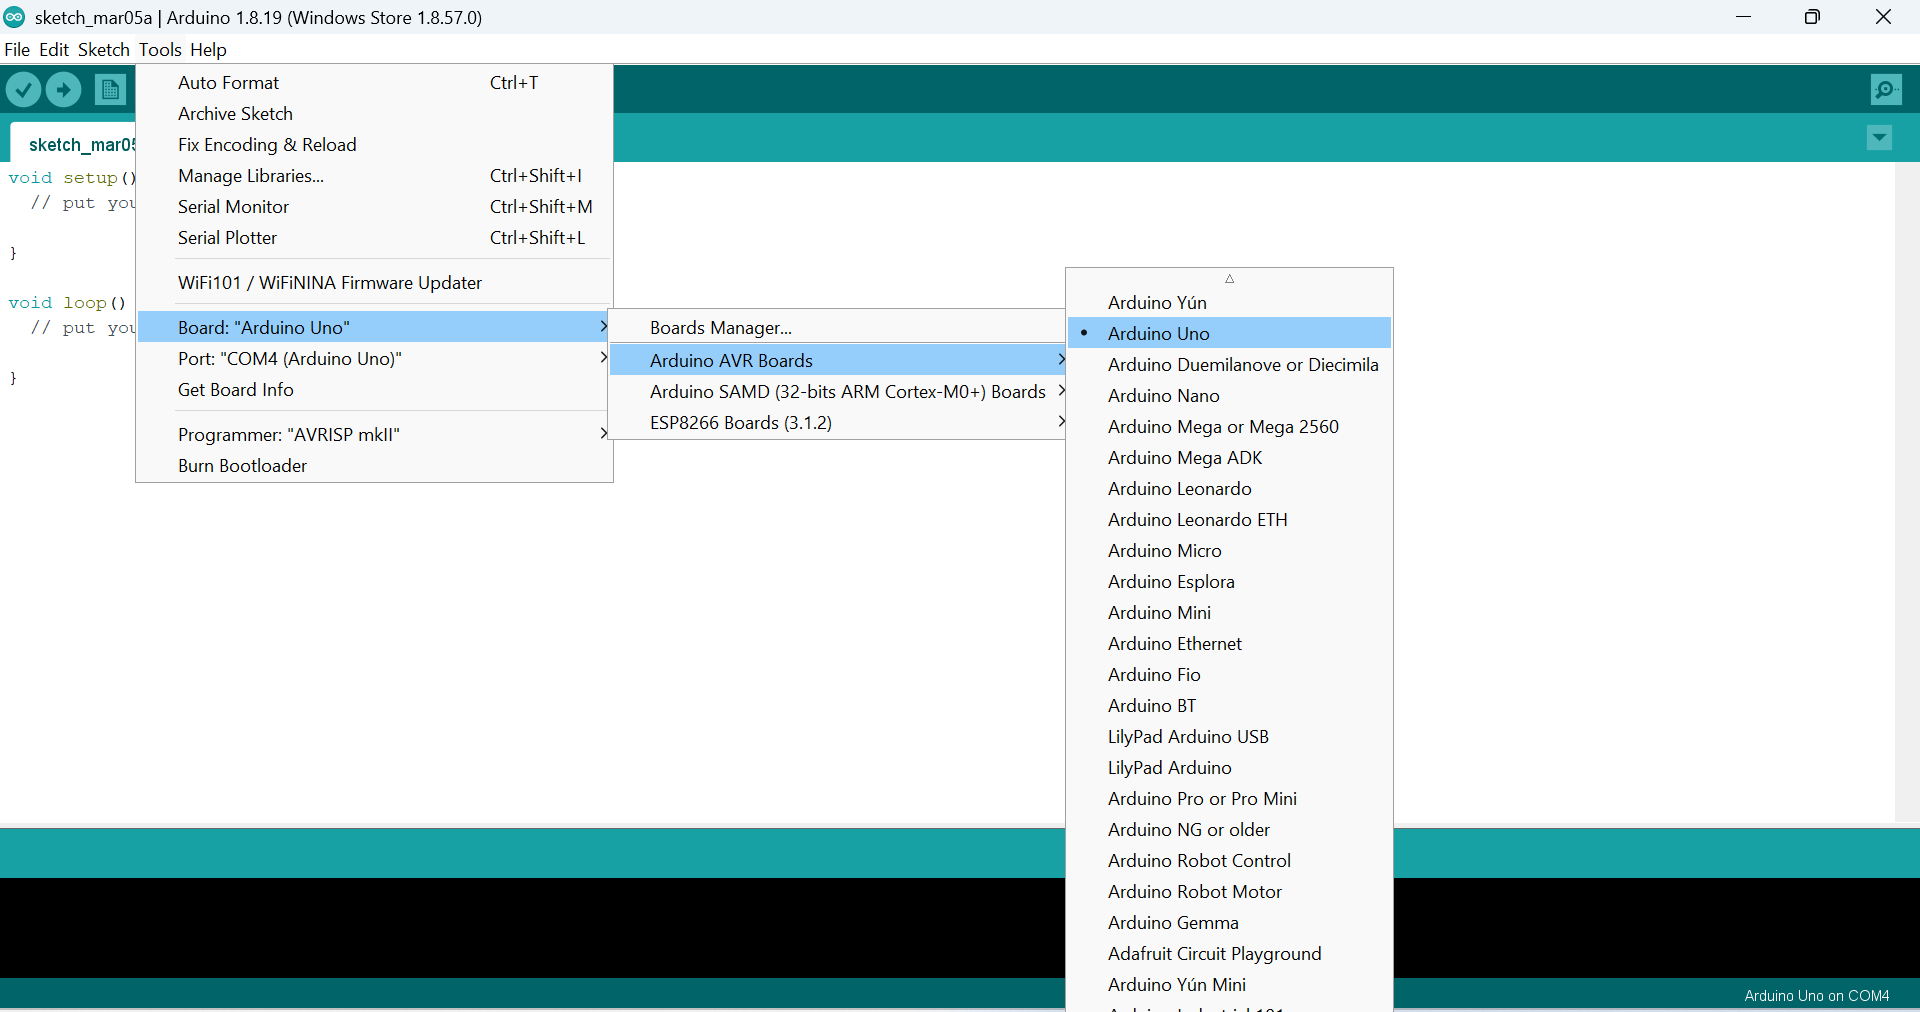Open Serial Monitor using magnifier icon
The width and height of the screenshot is (1920, 1012).
1886,89
